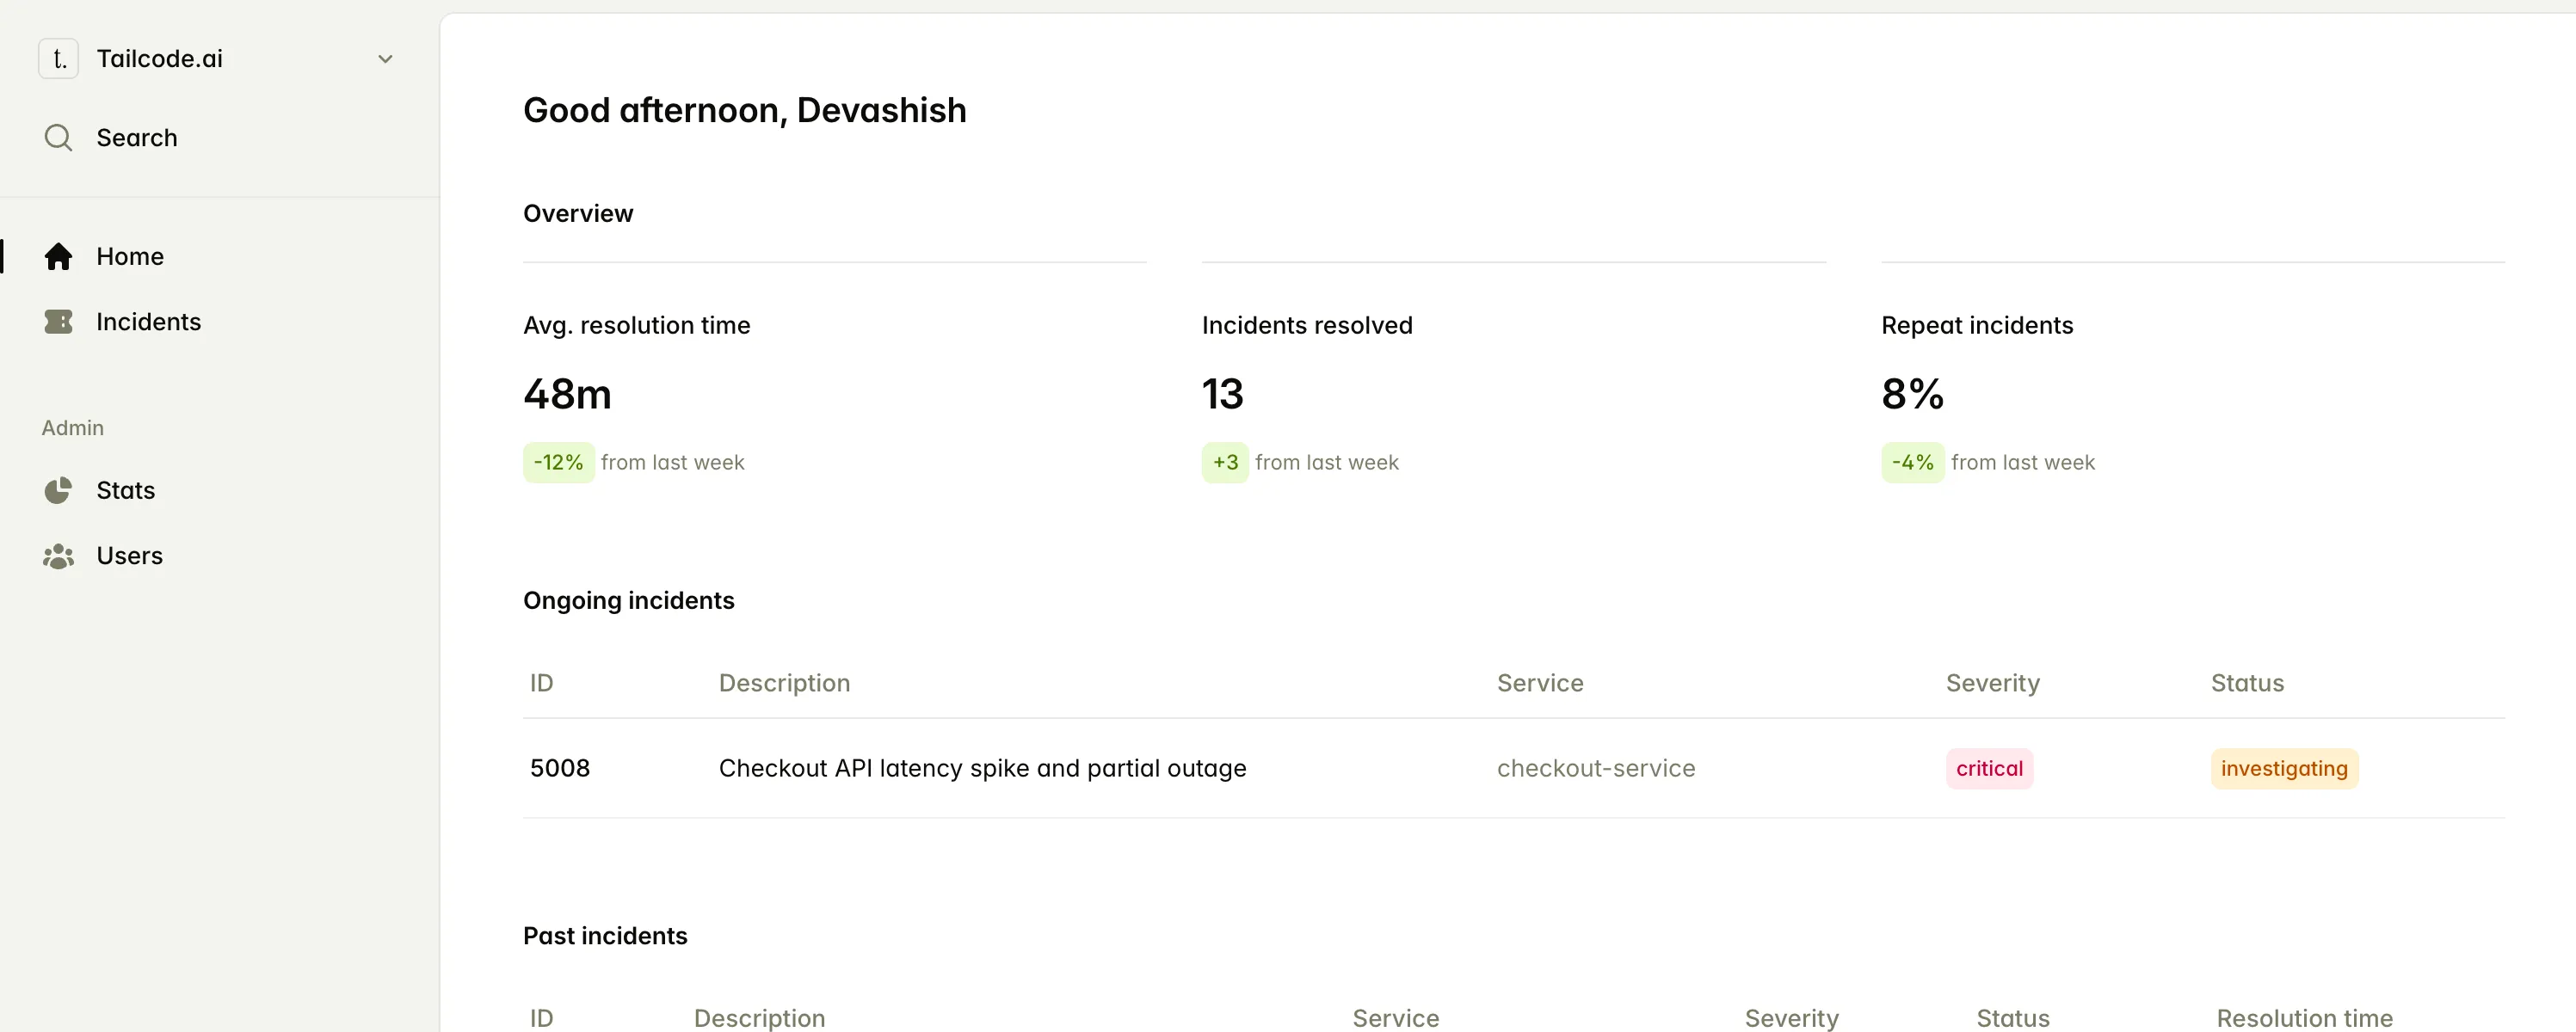The height and width of the screenshot is (1032, 2576).
Task: Click the checkout-service service name
Action: pos(1595,768)
